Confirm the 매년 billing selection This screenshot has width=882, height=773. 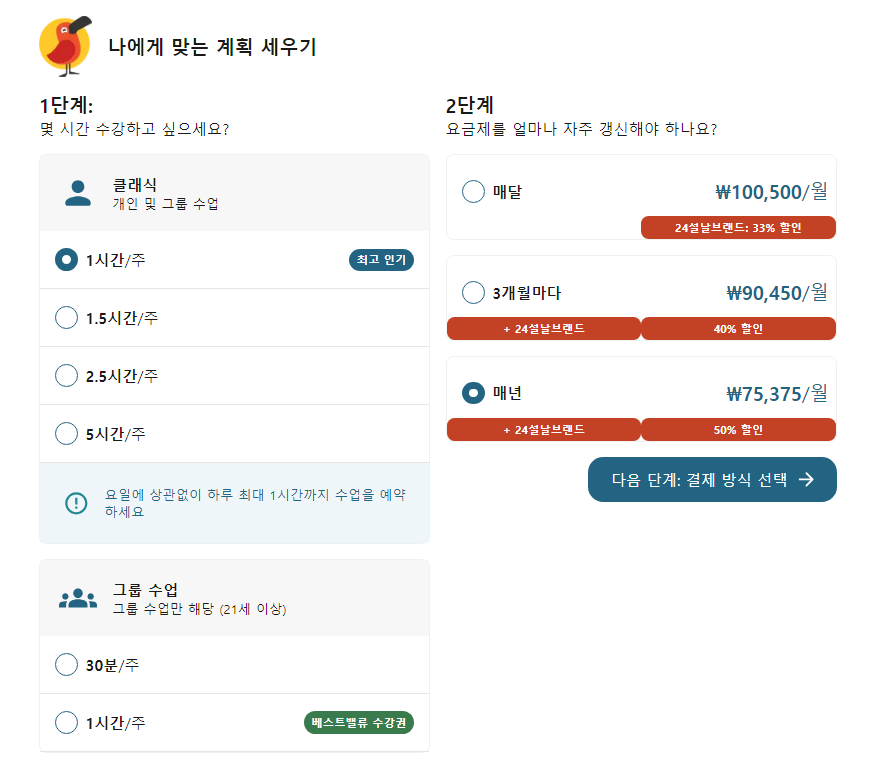click(473, 393)
